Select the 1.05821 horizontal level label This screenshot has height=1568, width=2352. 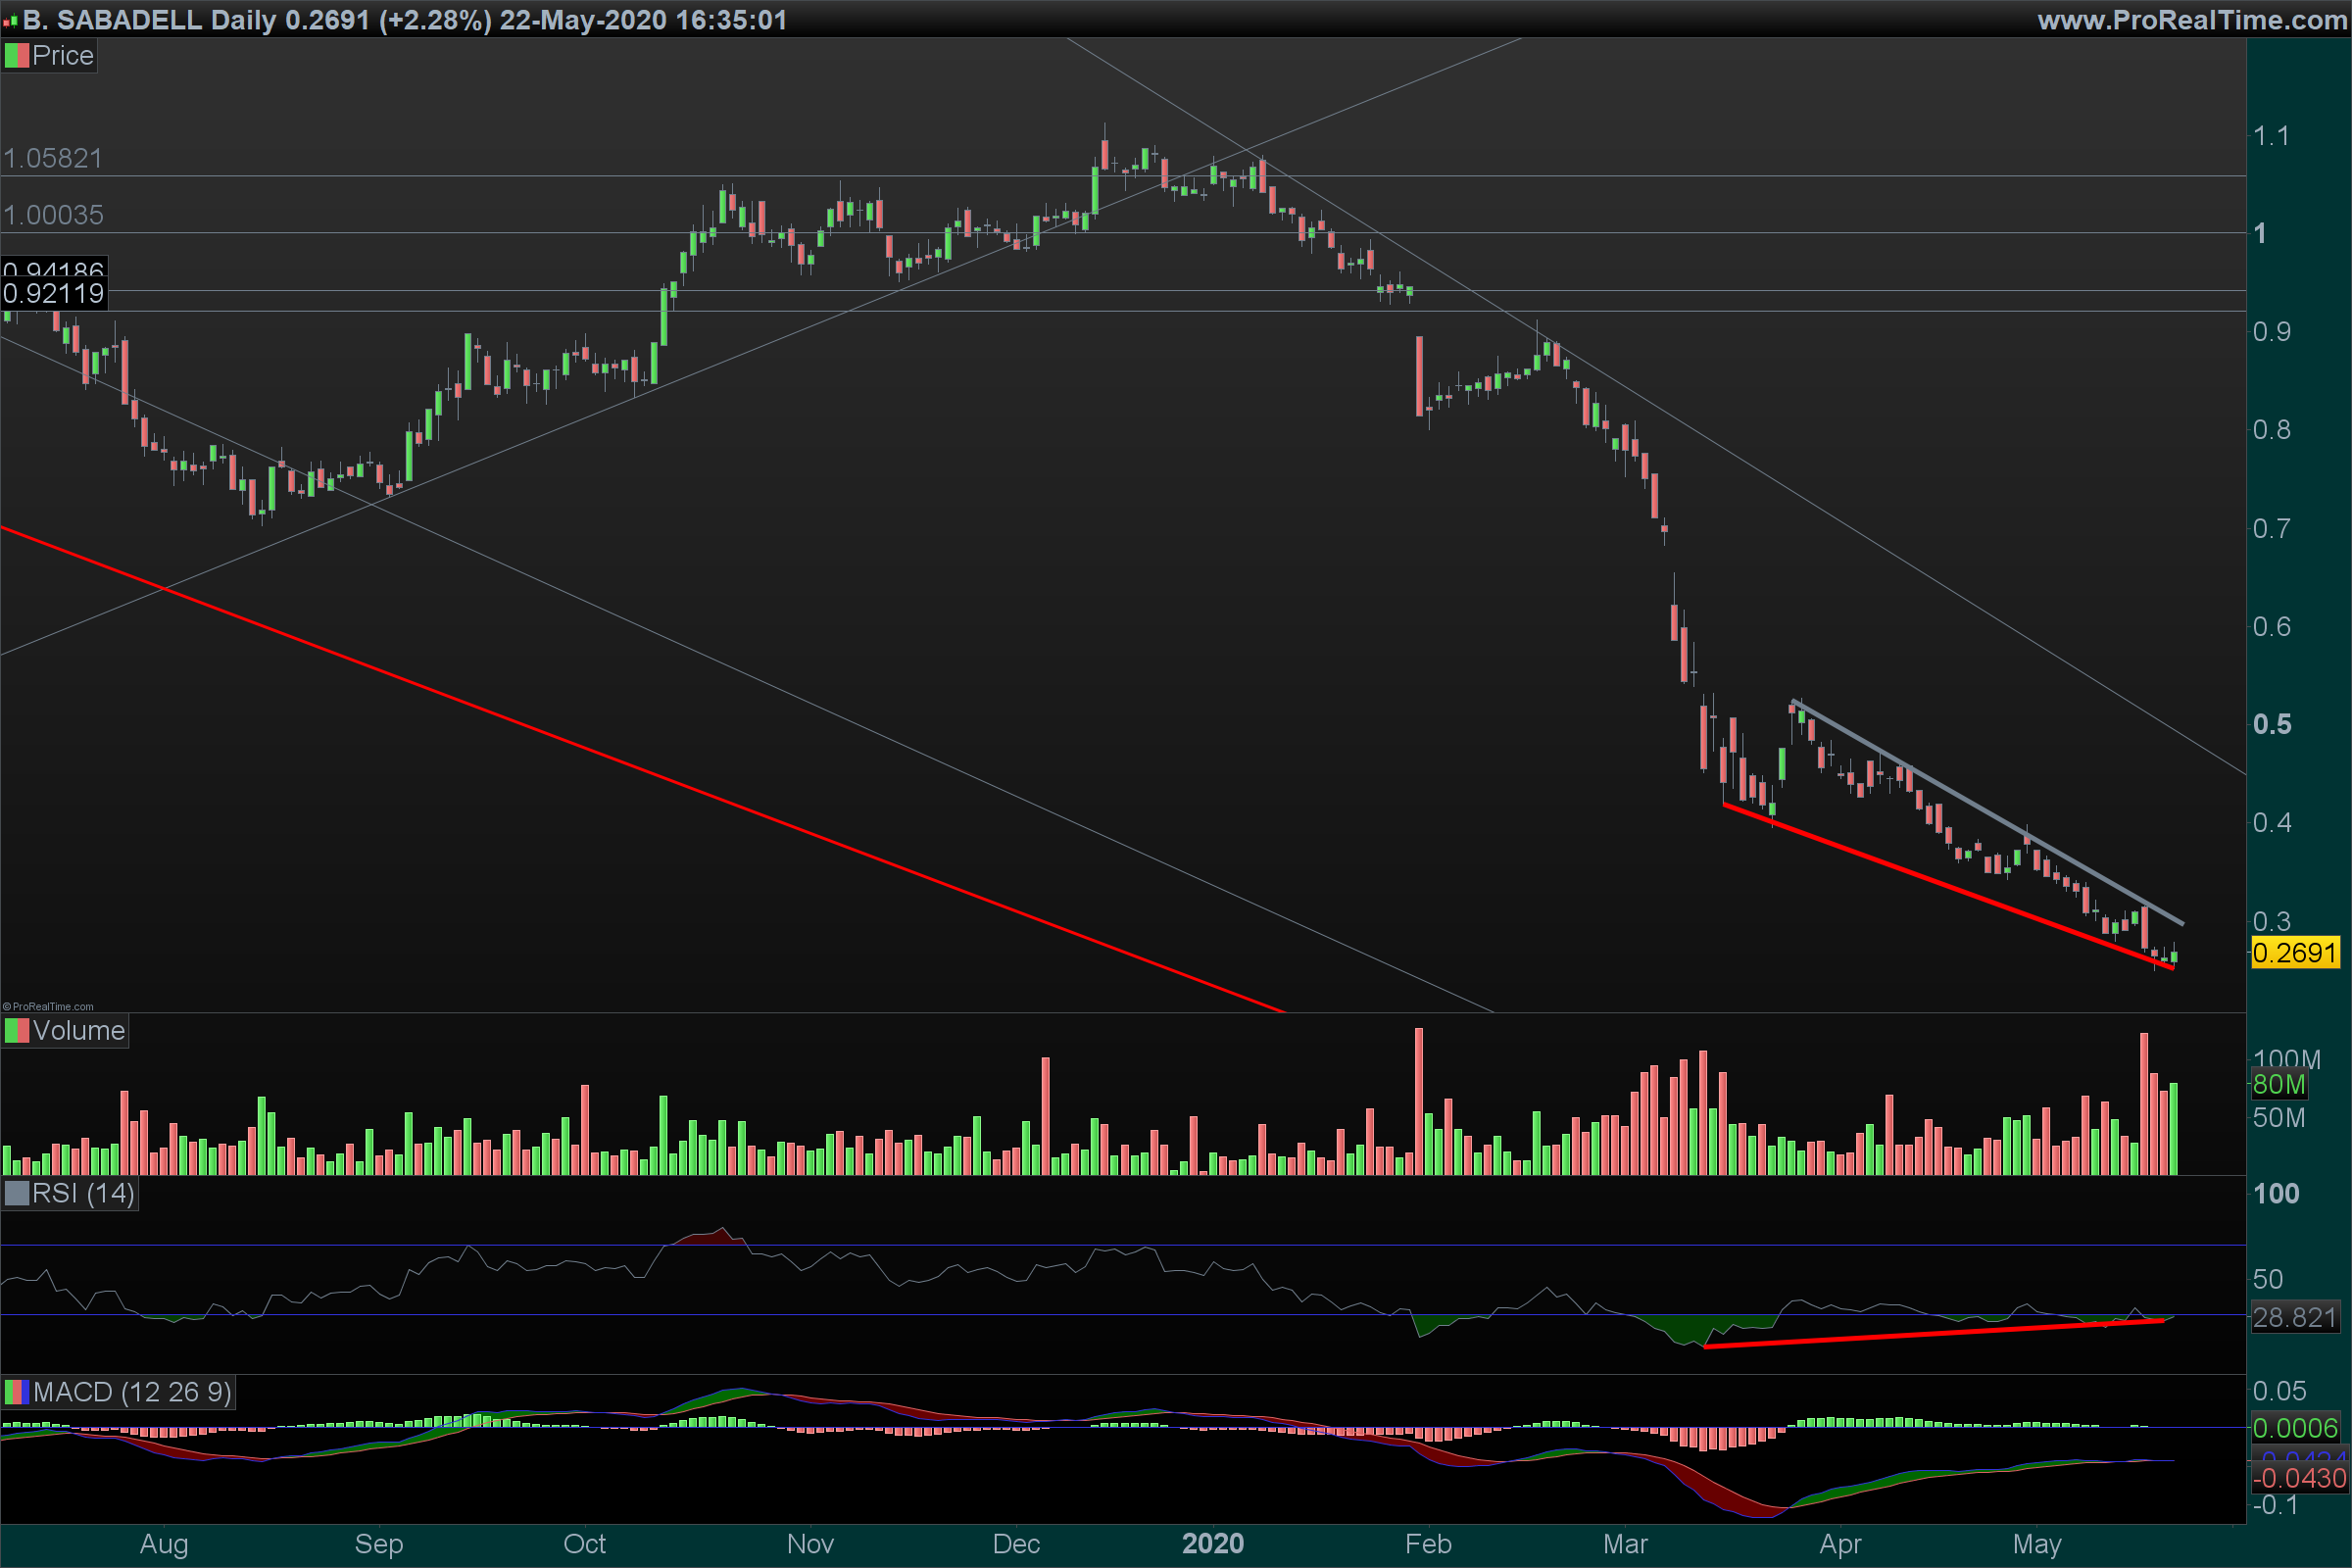[53, 158]
